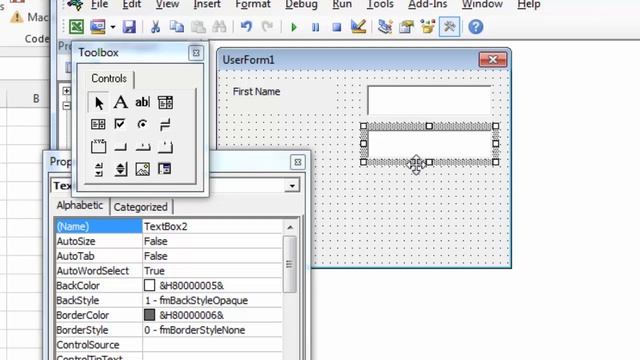Expand the project tree plus node
The width and height of the screenshot is (640, 360).
point(67,91)
